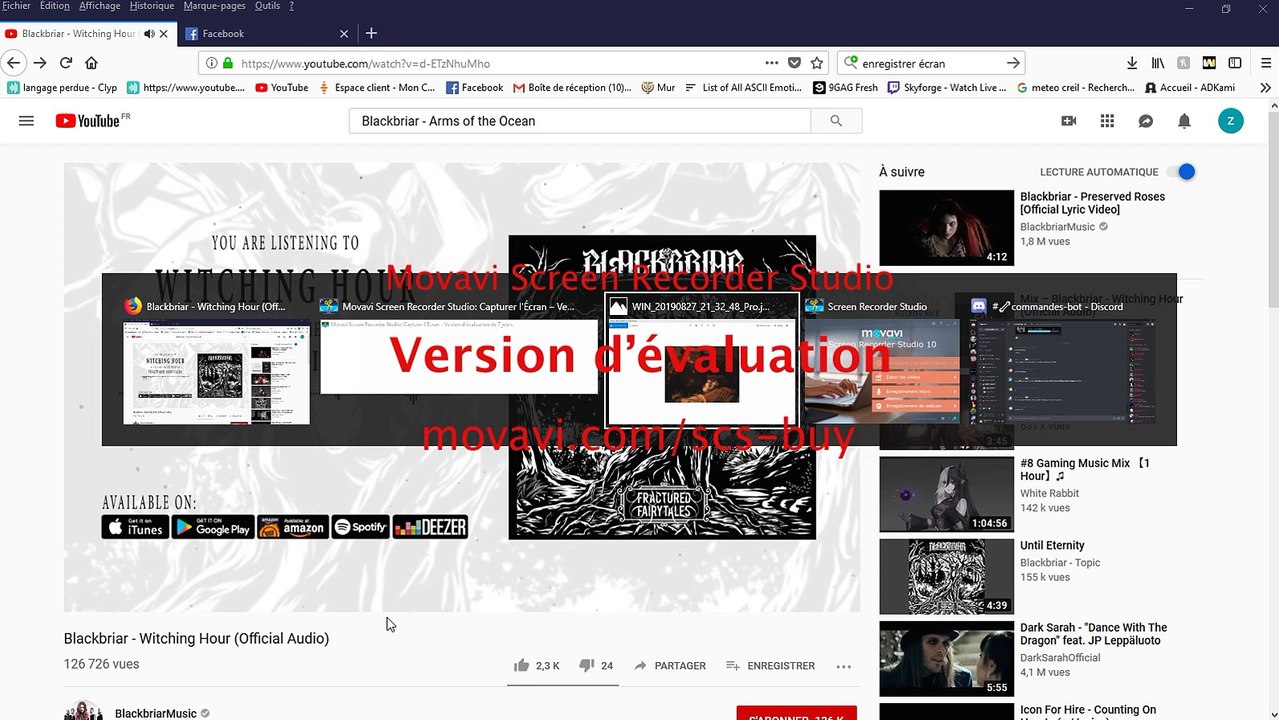Screen dimensions: 1279x720
Task: Open the Historique menu
Action: tap(152, 6)
